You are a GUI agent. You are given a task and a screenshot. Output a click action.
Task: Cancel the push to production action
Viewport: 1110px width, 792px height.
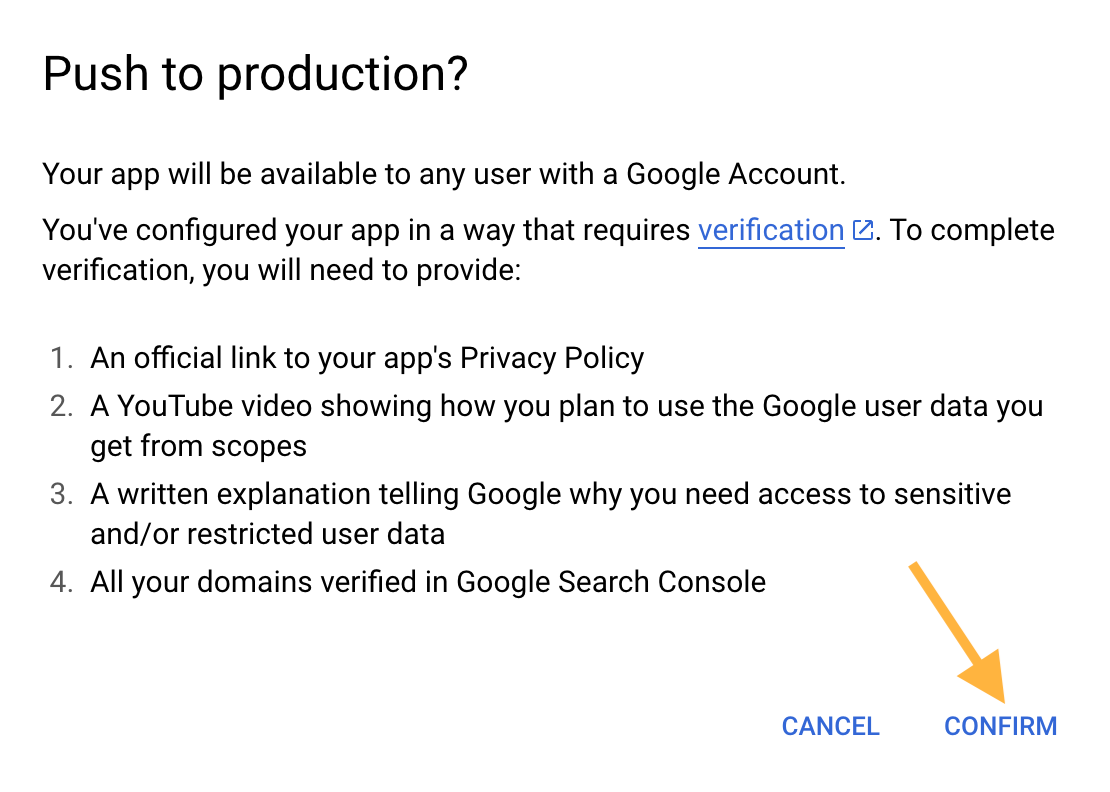tap(830, 726)
